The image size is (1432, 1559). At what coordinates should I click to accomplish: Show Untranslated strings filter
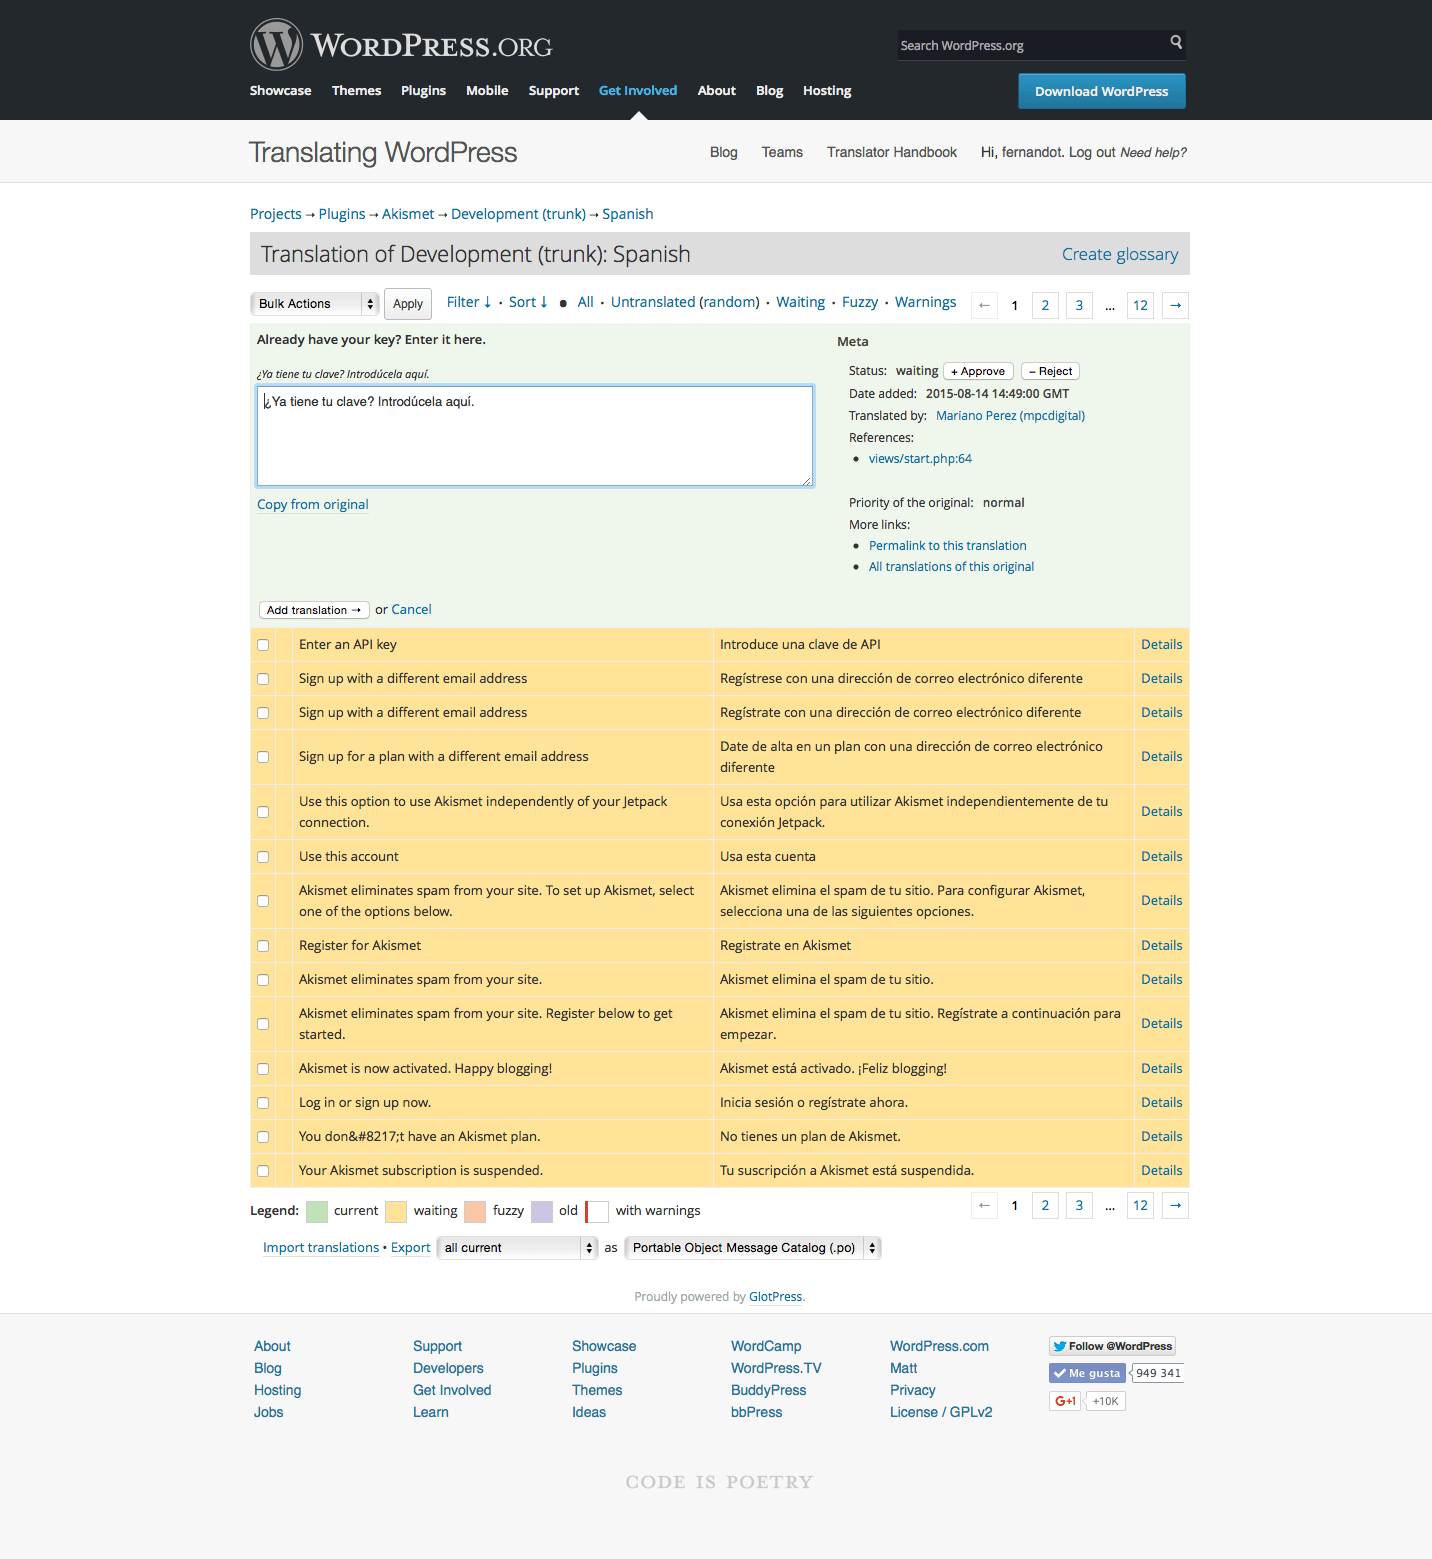pos(653,302)
